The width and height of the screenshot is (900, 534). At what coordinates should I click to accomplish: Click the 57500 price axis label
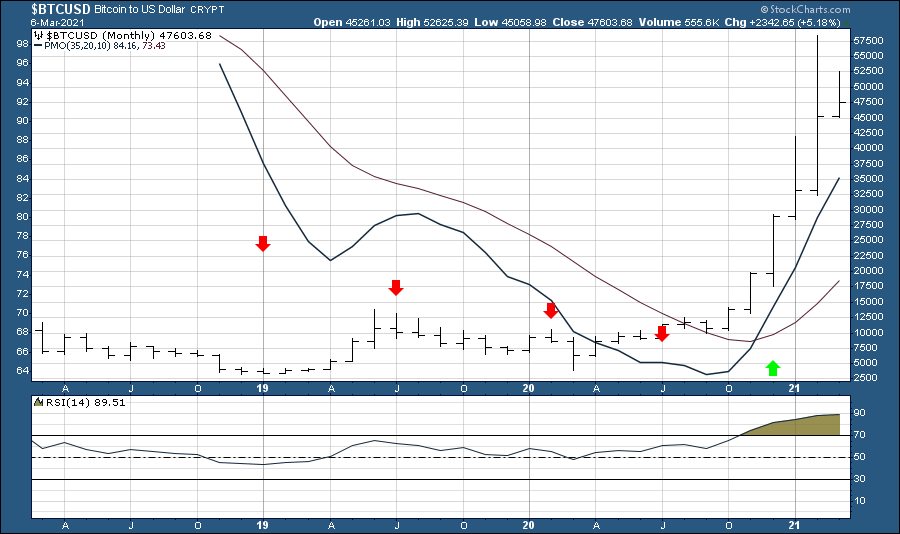coord(868,40)
